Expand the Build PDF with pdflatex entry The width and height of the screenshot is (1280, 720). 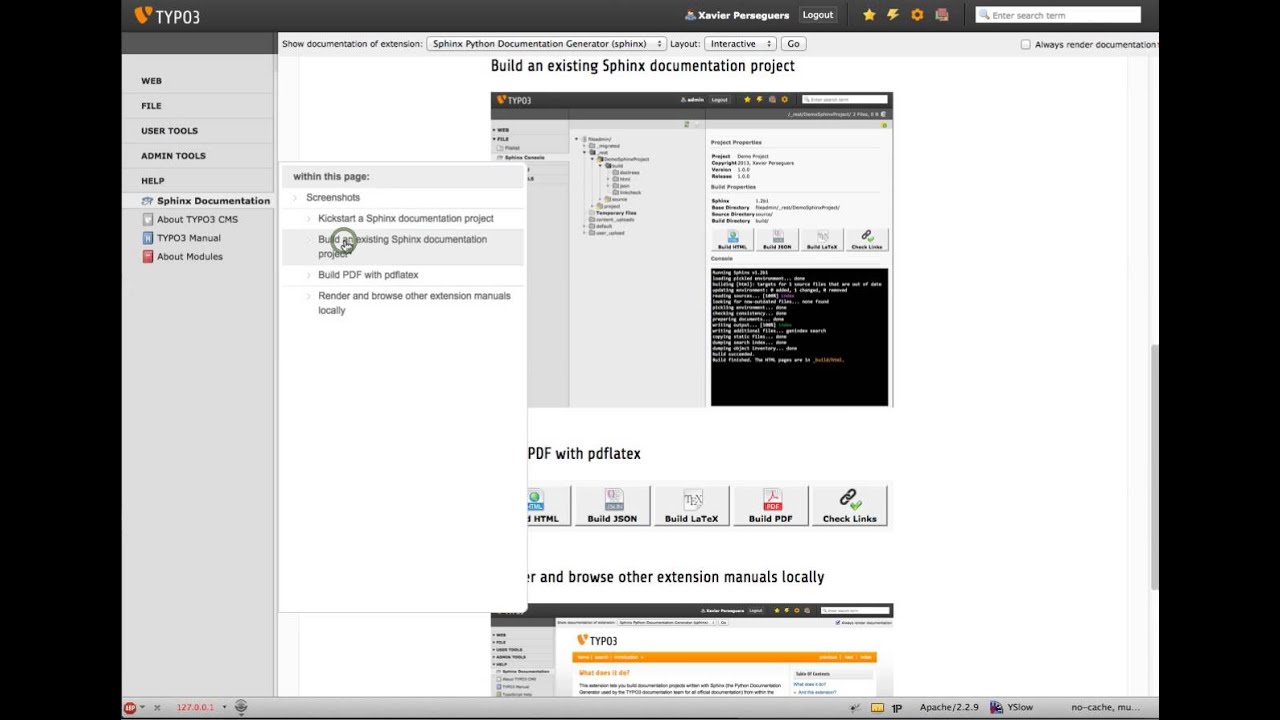click(309, 275)
